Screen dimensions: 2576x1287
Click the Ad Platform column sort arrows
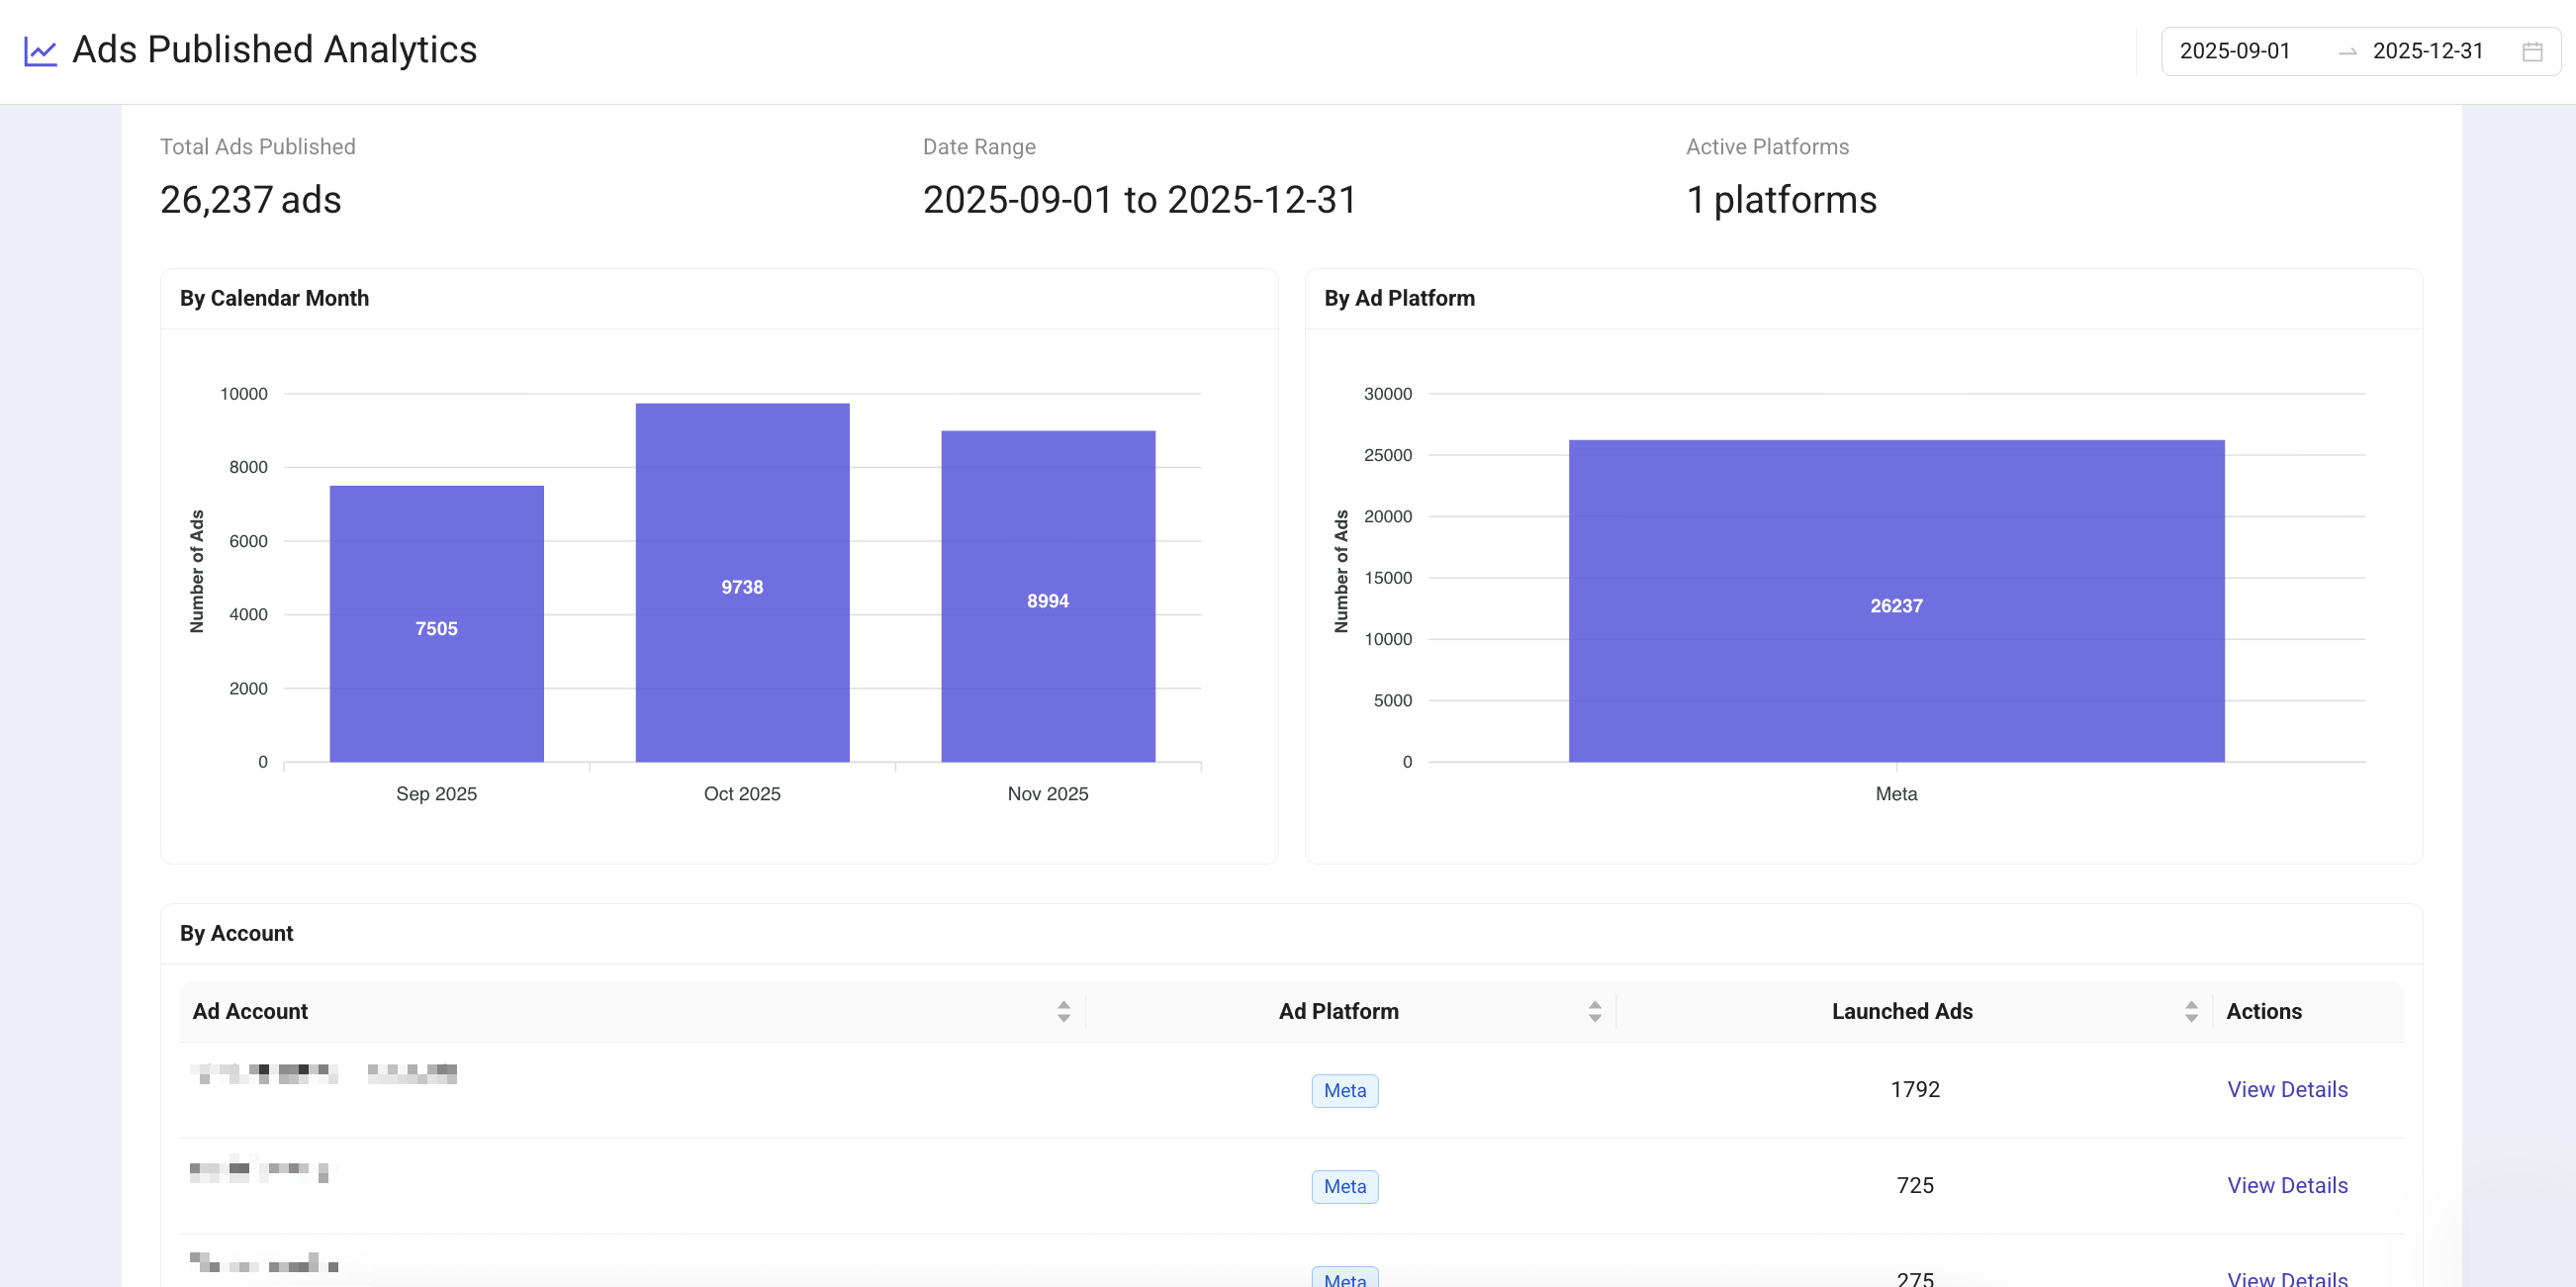(1594, 1011)
